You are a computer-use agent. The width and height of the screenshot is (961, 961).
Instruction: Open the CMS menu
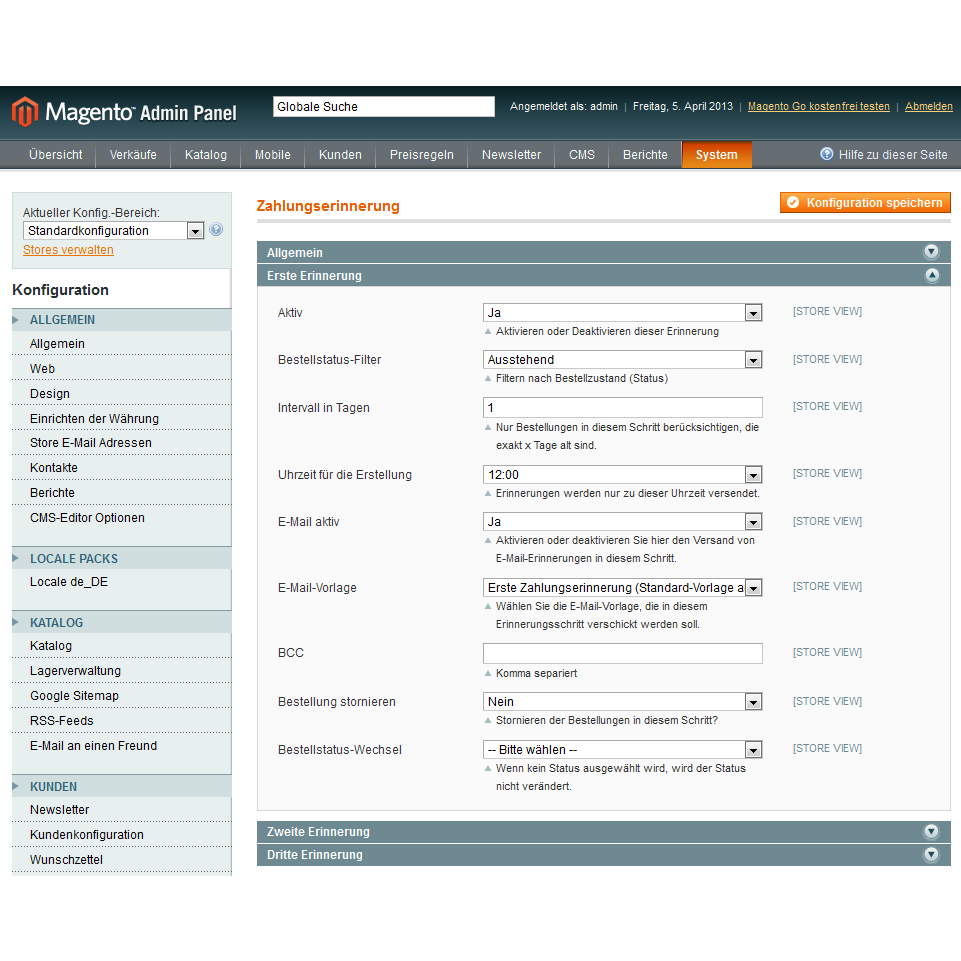click(x=582, y=154)
